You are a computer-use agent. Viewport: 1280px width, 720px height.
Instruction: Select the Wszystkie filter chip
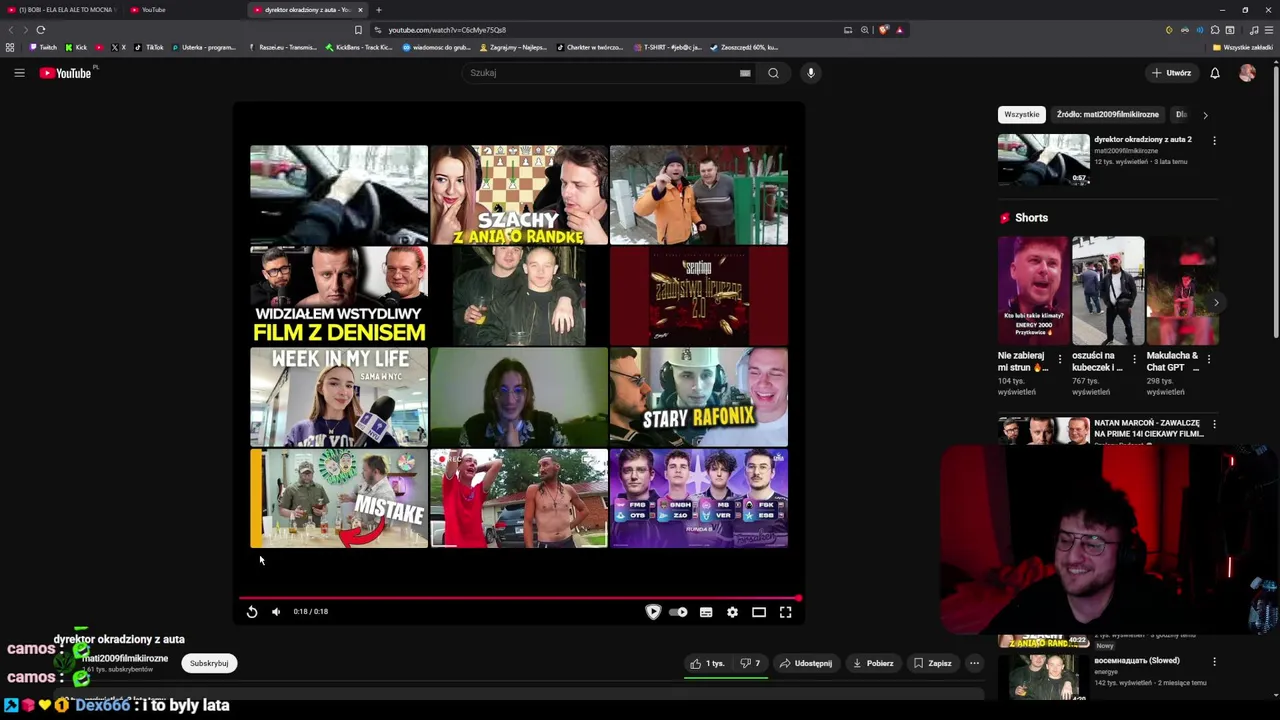(1021, 114)
